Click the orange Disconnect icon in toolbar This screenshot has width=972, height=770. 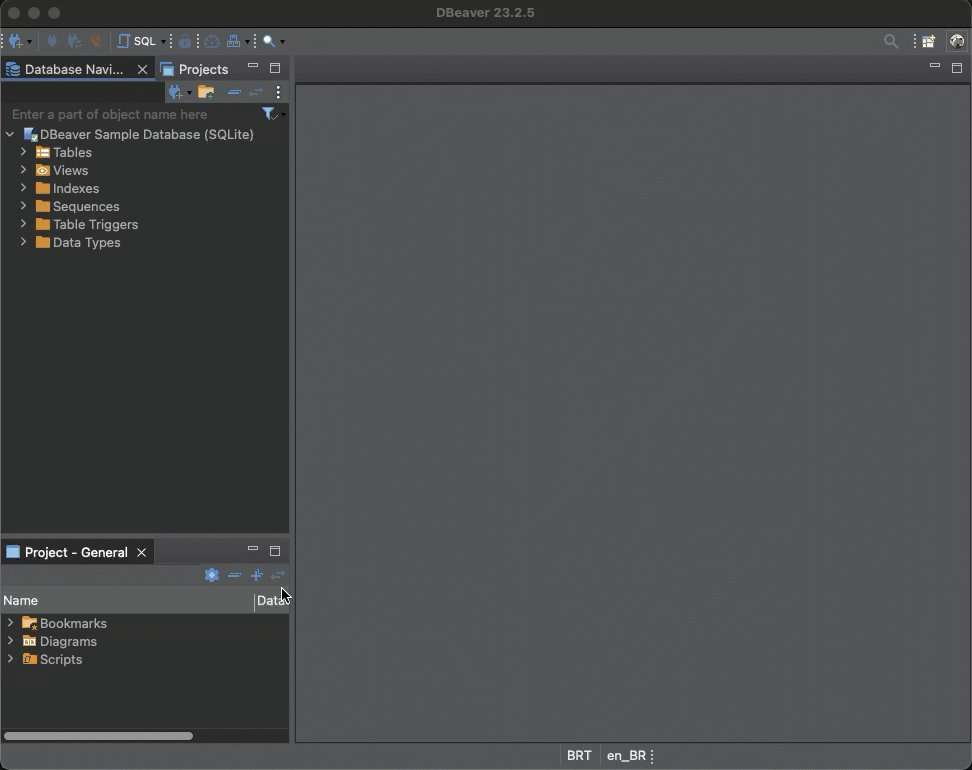click(95, 42)
